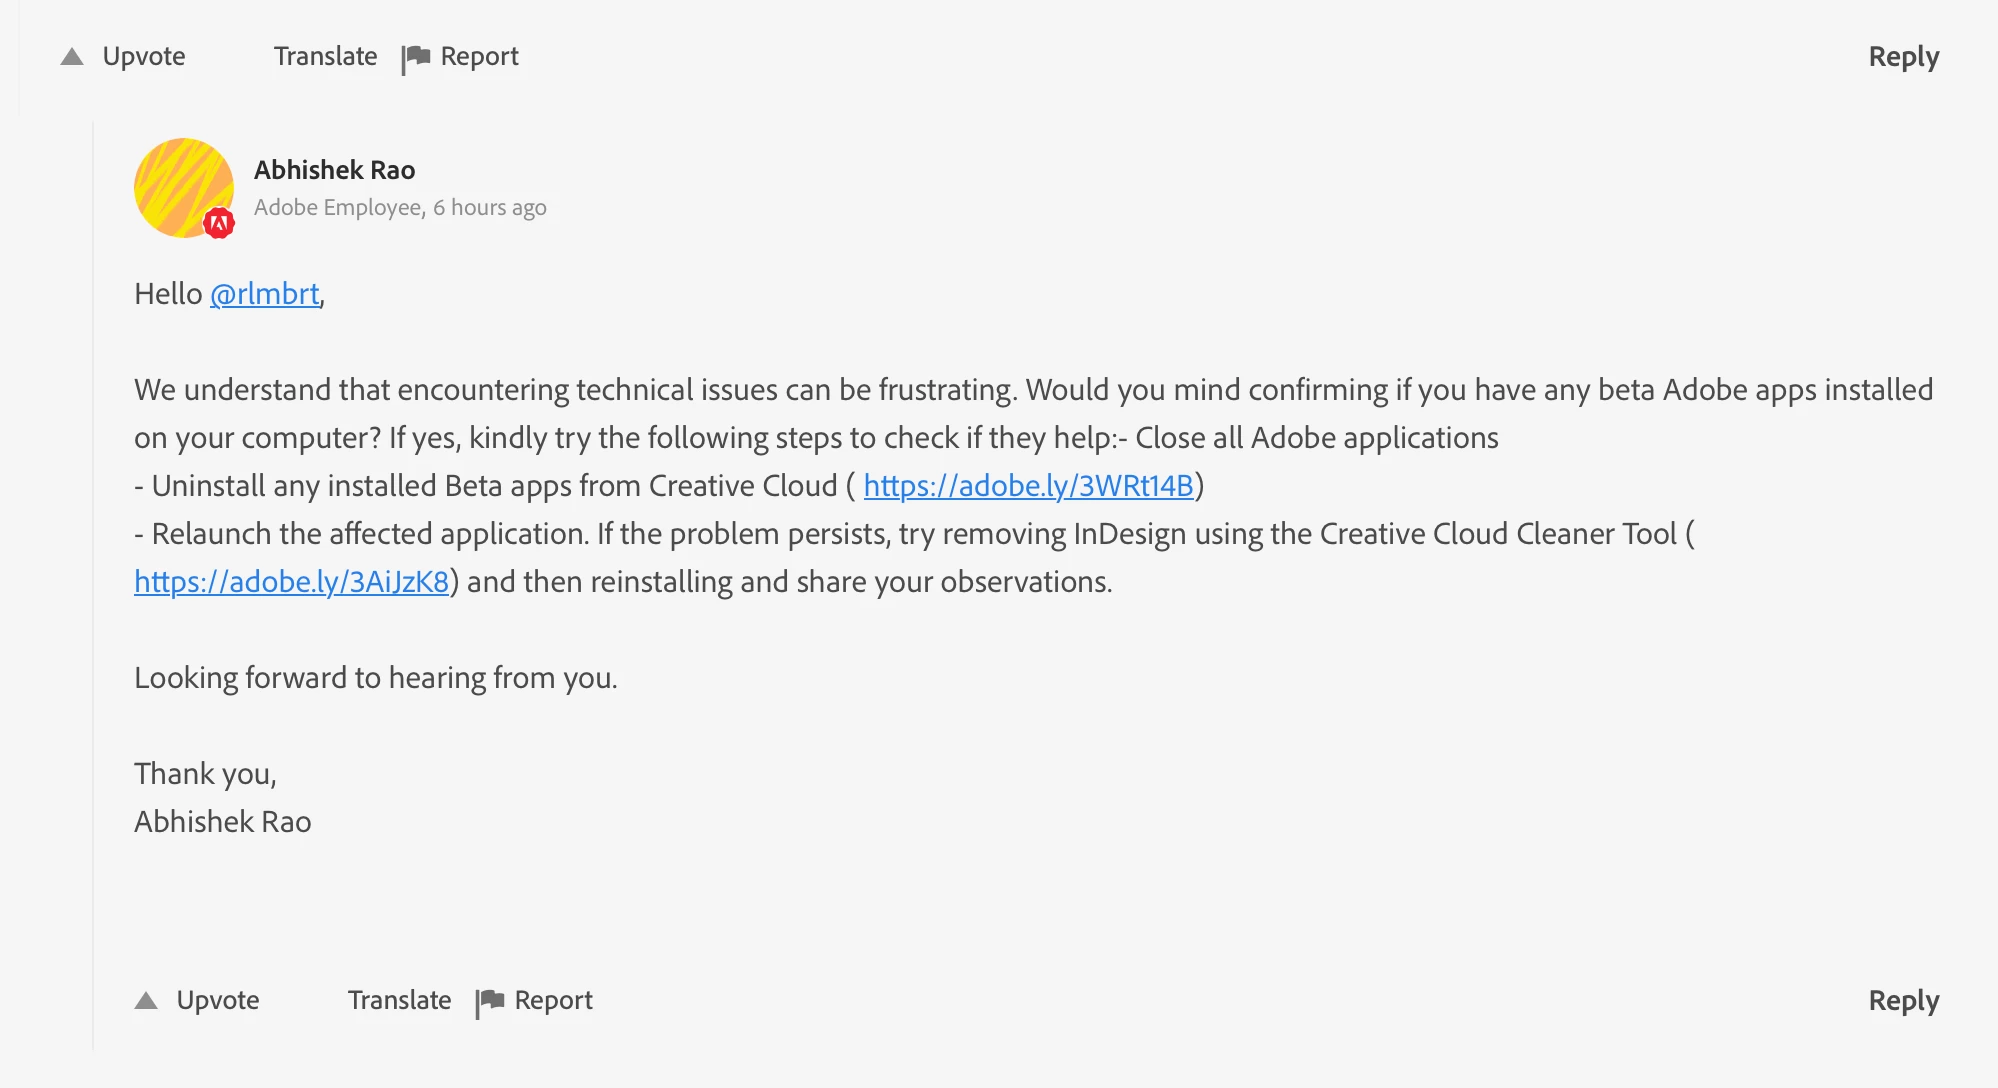Viewport: 1998px width, 1088px height.
Task: Click the @rlmbrt mention link
Action: pos(265,294)
